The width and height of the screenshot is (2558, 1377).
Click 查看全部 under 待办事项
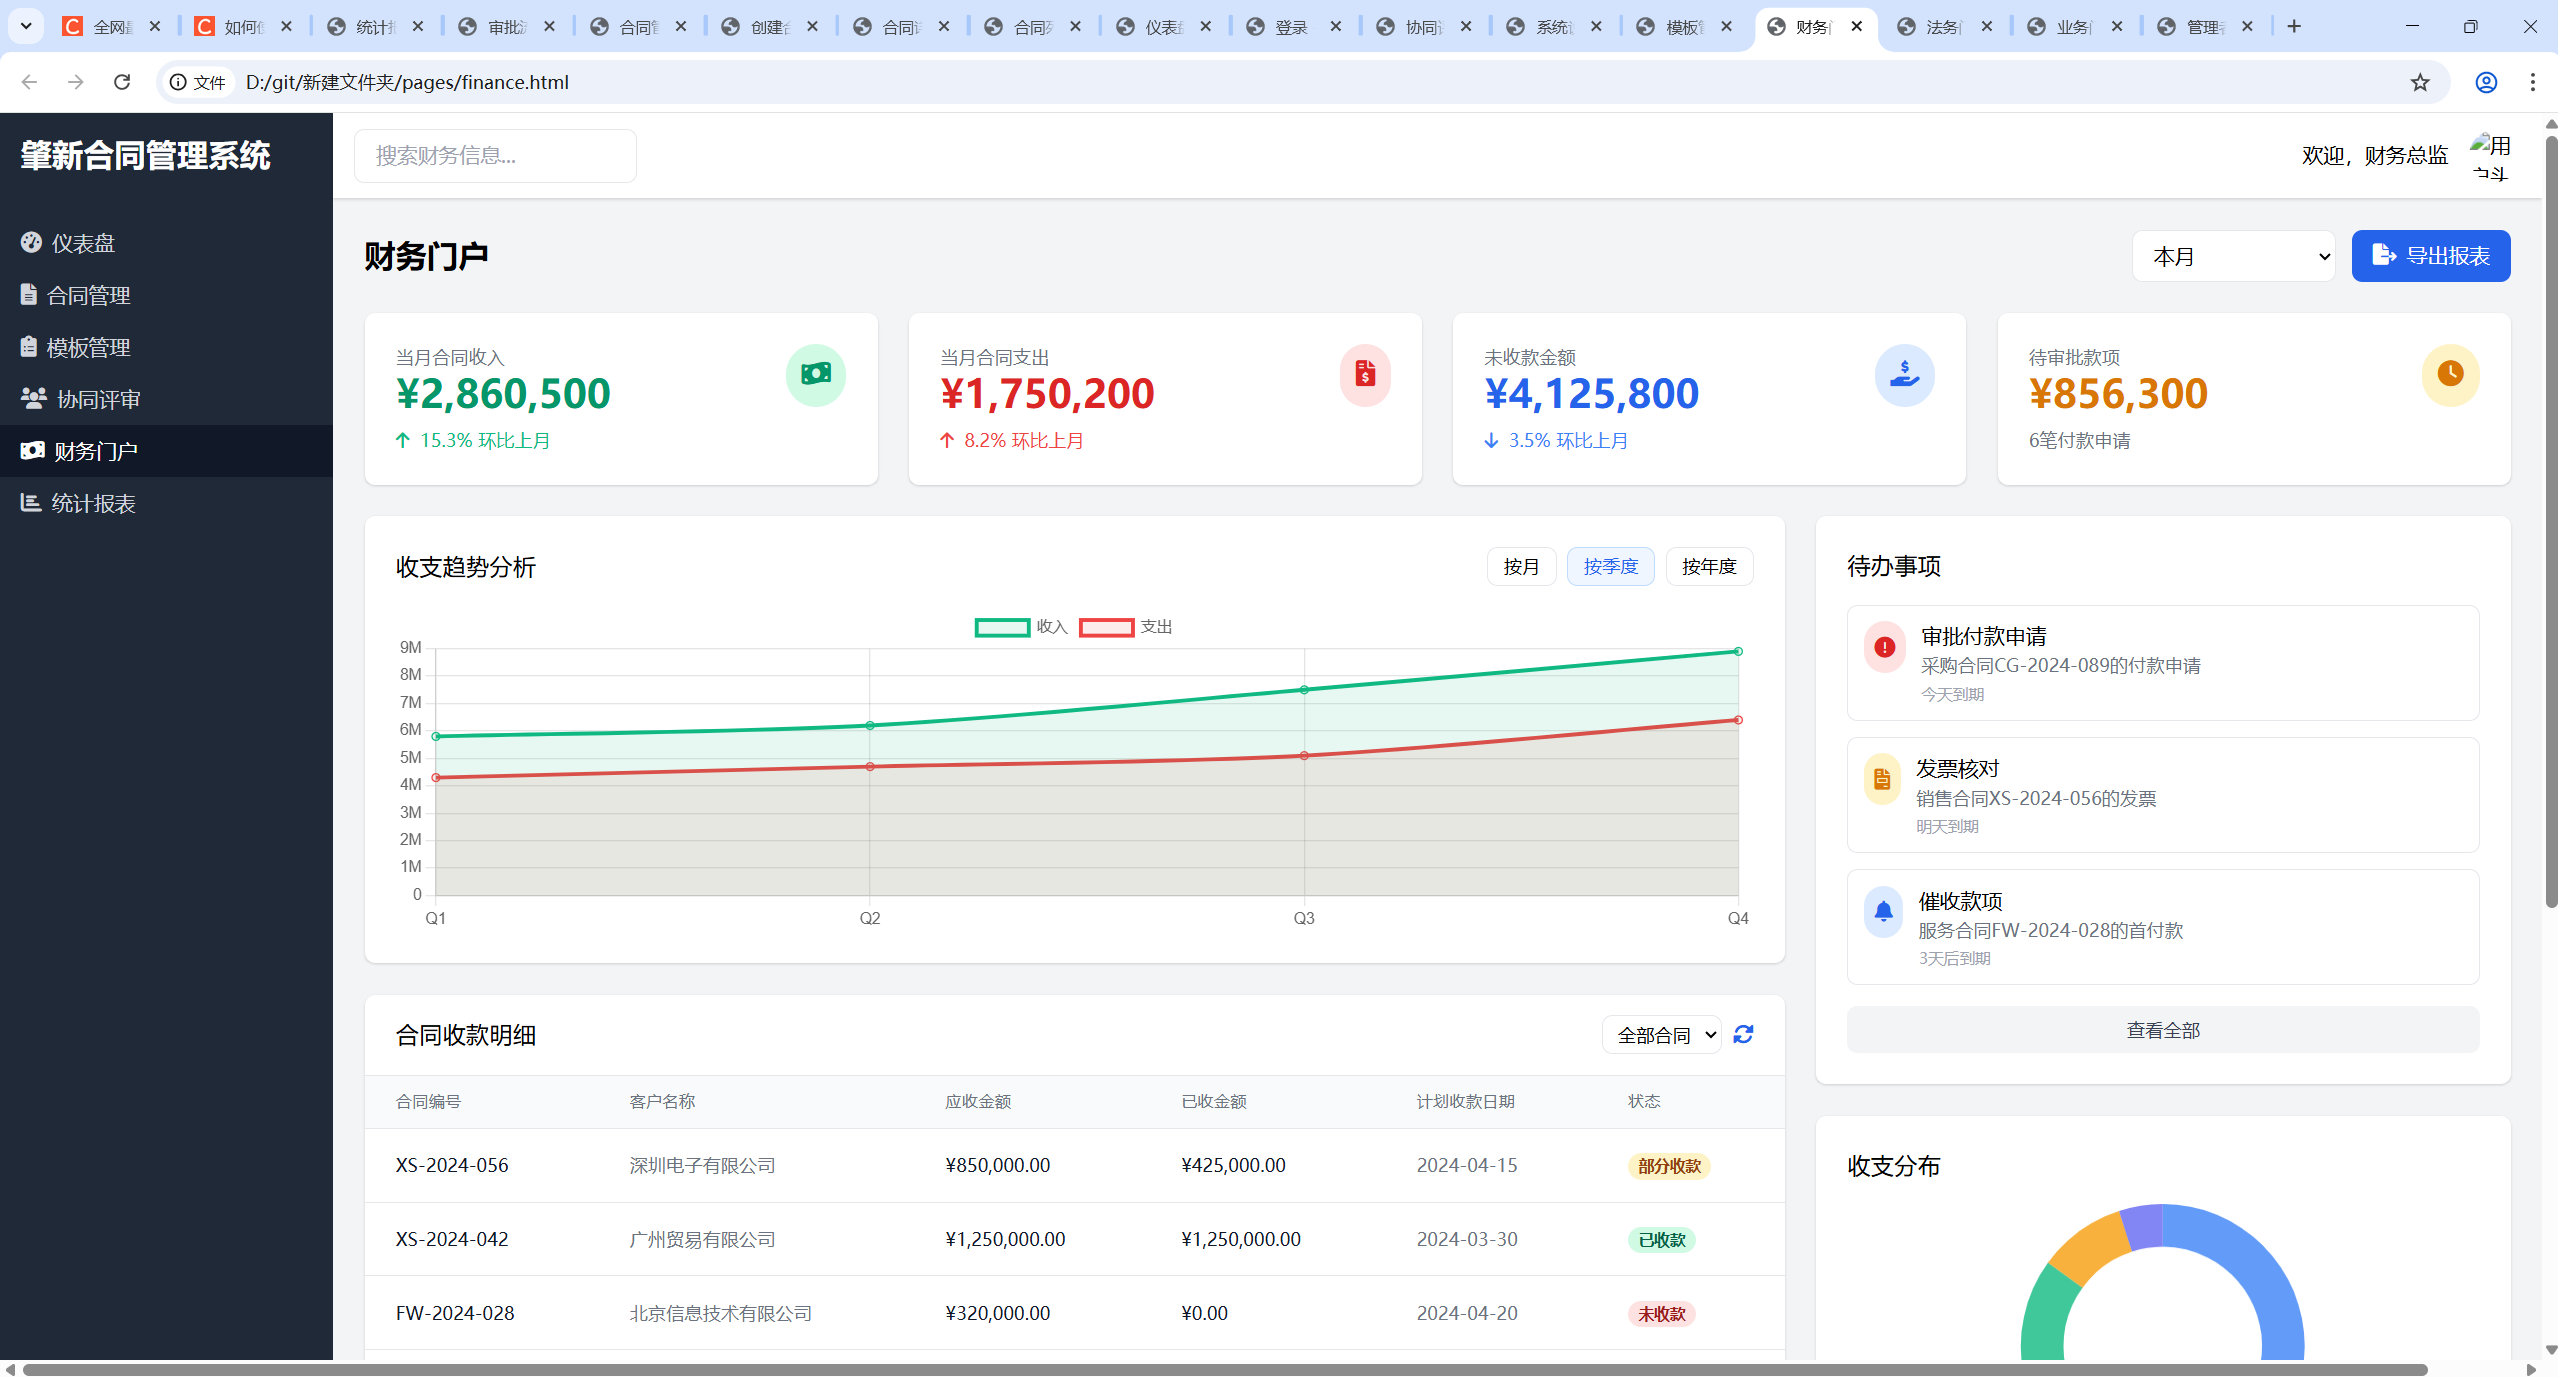[2162, 1030]
